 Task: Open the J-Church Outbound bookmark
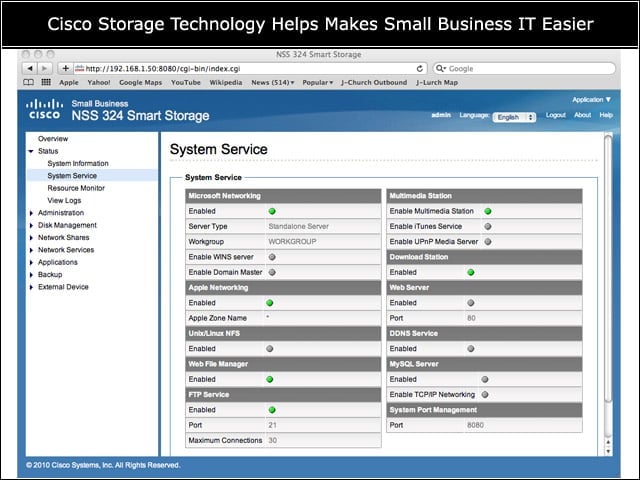click(x=374, y=82)
